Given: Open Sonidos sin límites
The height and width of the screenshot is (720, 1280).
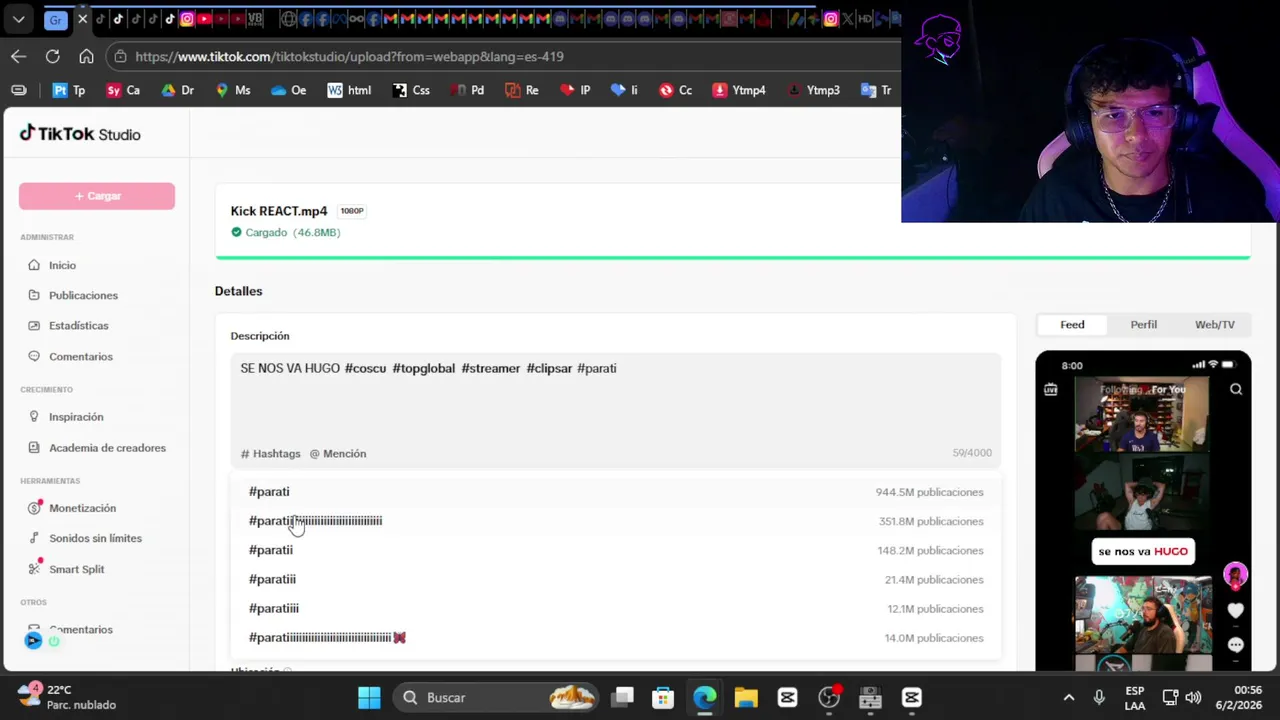Looking at the screenshot, I should (95, 538).
